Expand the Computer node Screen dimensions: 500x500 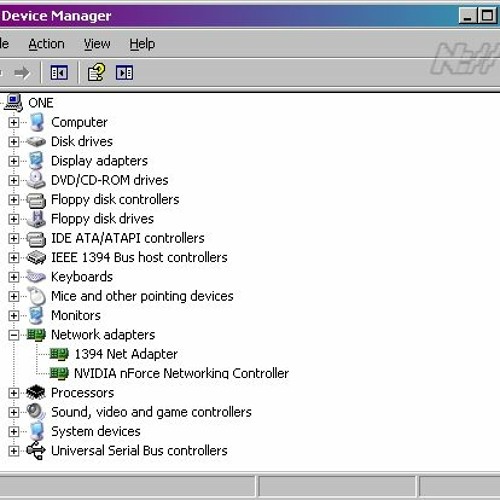pyautogui.click(x=14, y=123)
